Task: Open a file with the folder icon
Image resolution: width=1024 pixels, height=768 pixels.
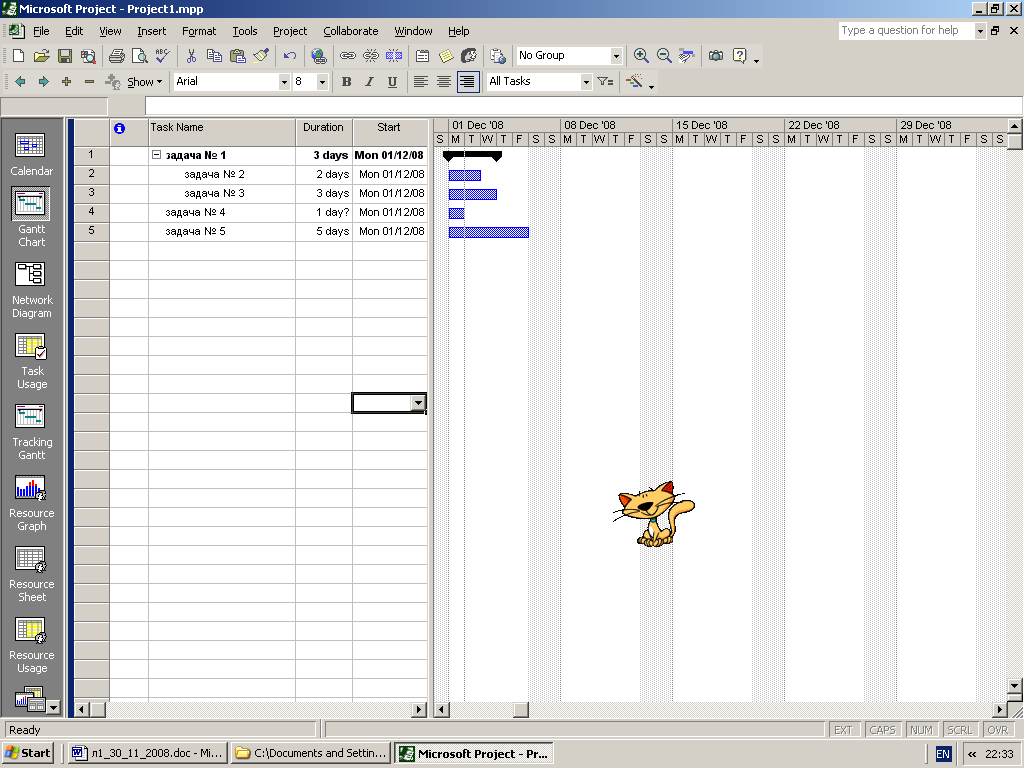Action: coord(42,56)
